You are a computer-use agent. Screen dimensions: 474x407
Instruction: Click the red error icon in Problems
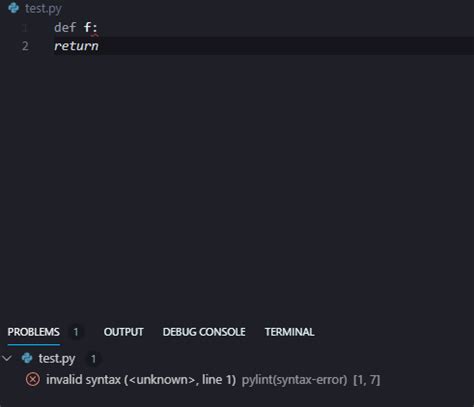point(33,379)
